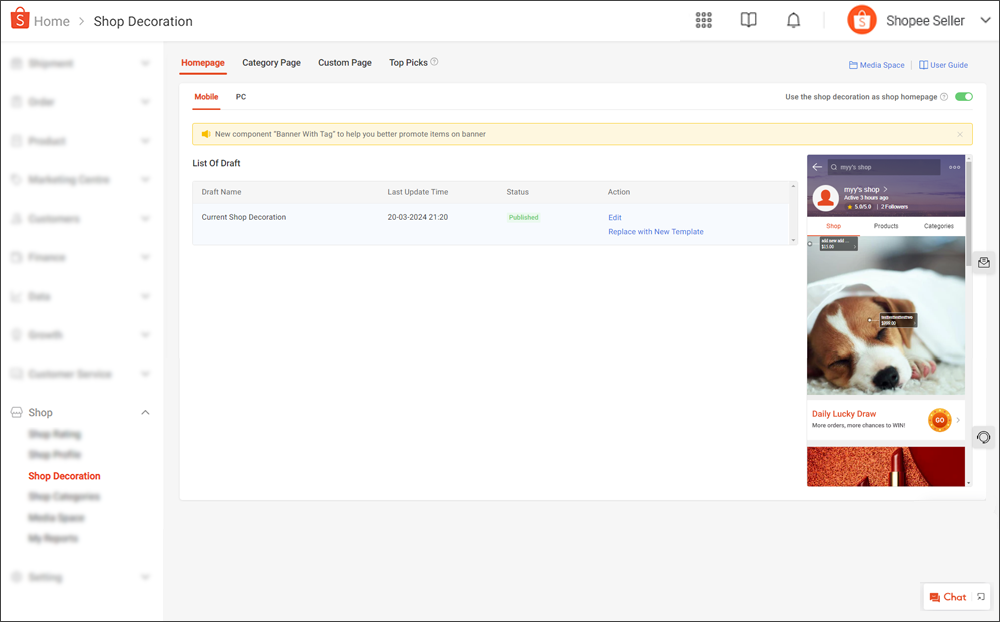Viewport: 1000px width, 622px height.
Task: Click the red lipstick banner thumbnail
Action: [x=886, y=466]
